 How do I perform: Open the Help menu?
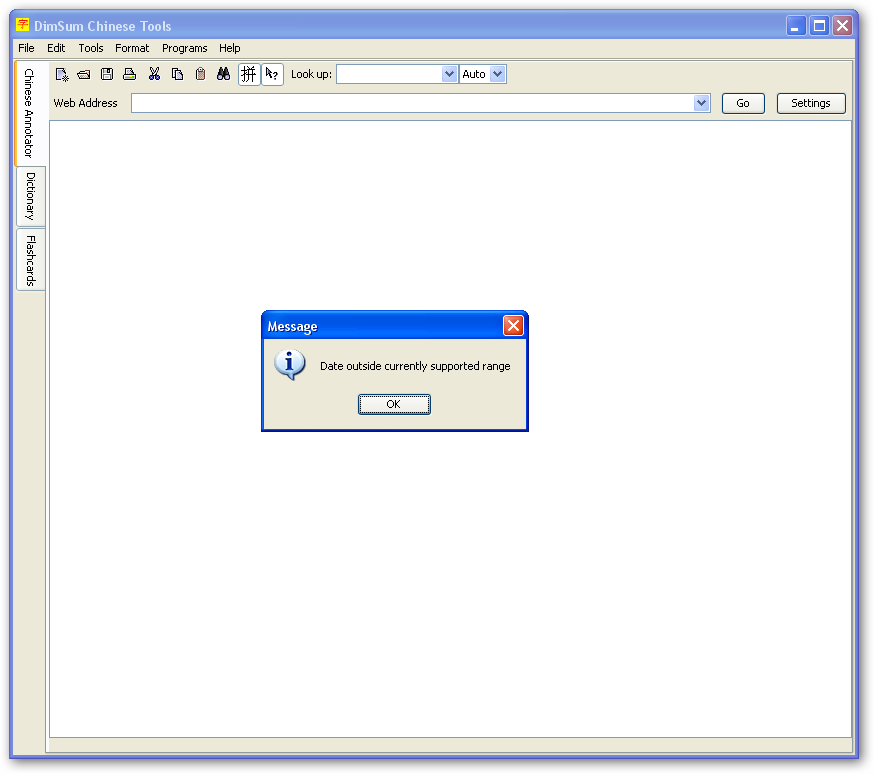[230, 48]
